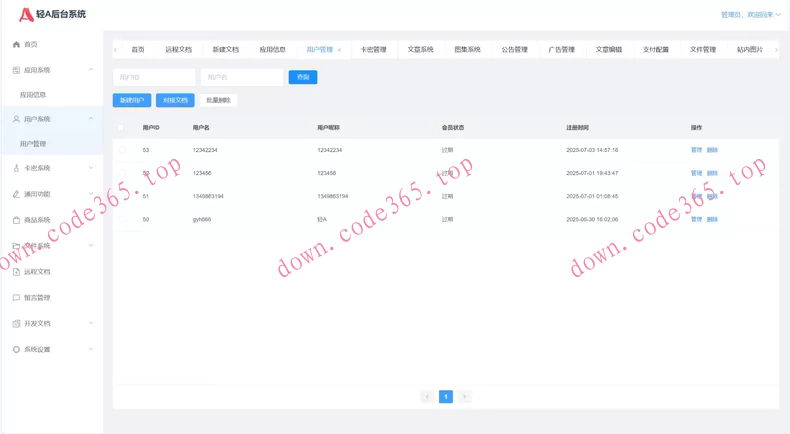Collapse the 应用系统 menu via its chevron
The width and height of the screenshot is (790, 434).
click(x=91, y=70)
